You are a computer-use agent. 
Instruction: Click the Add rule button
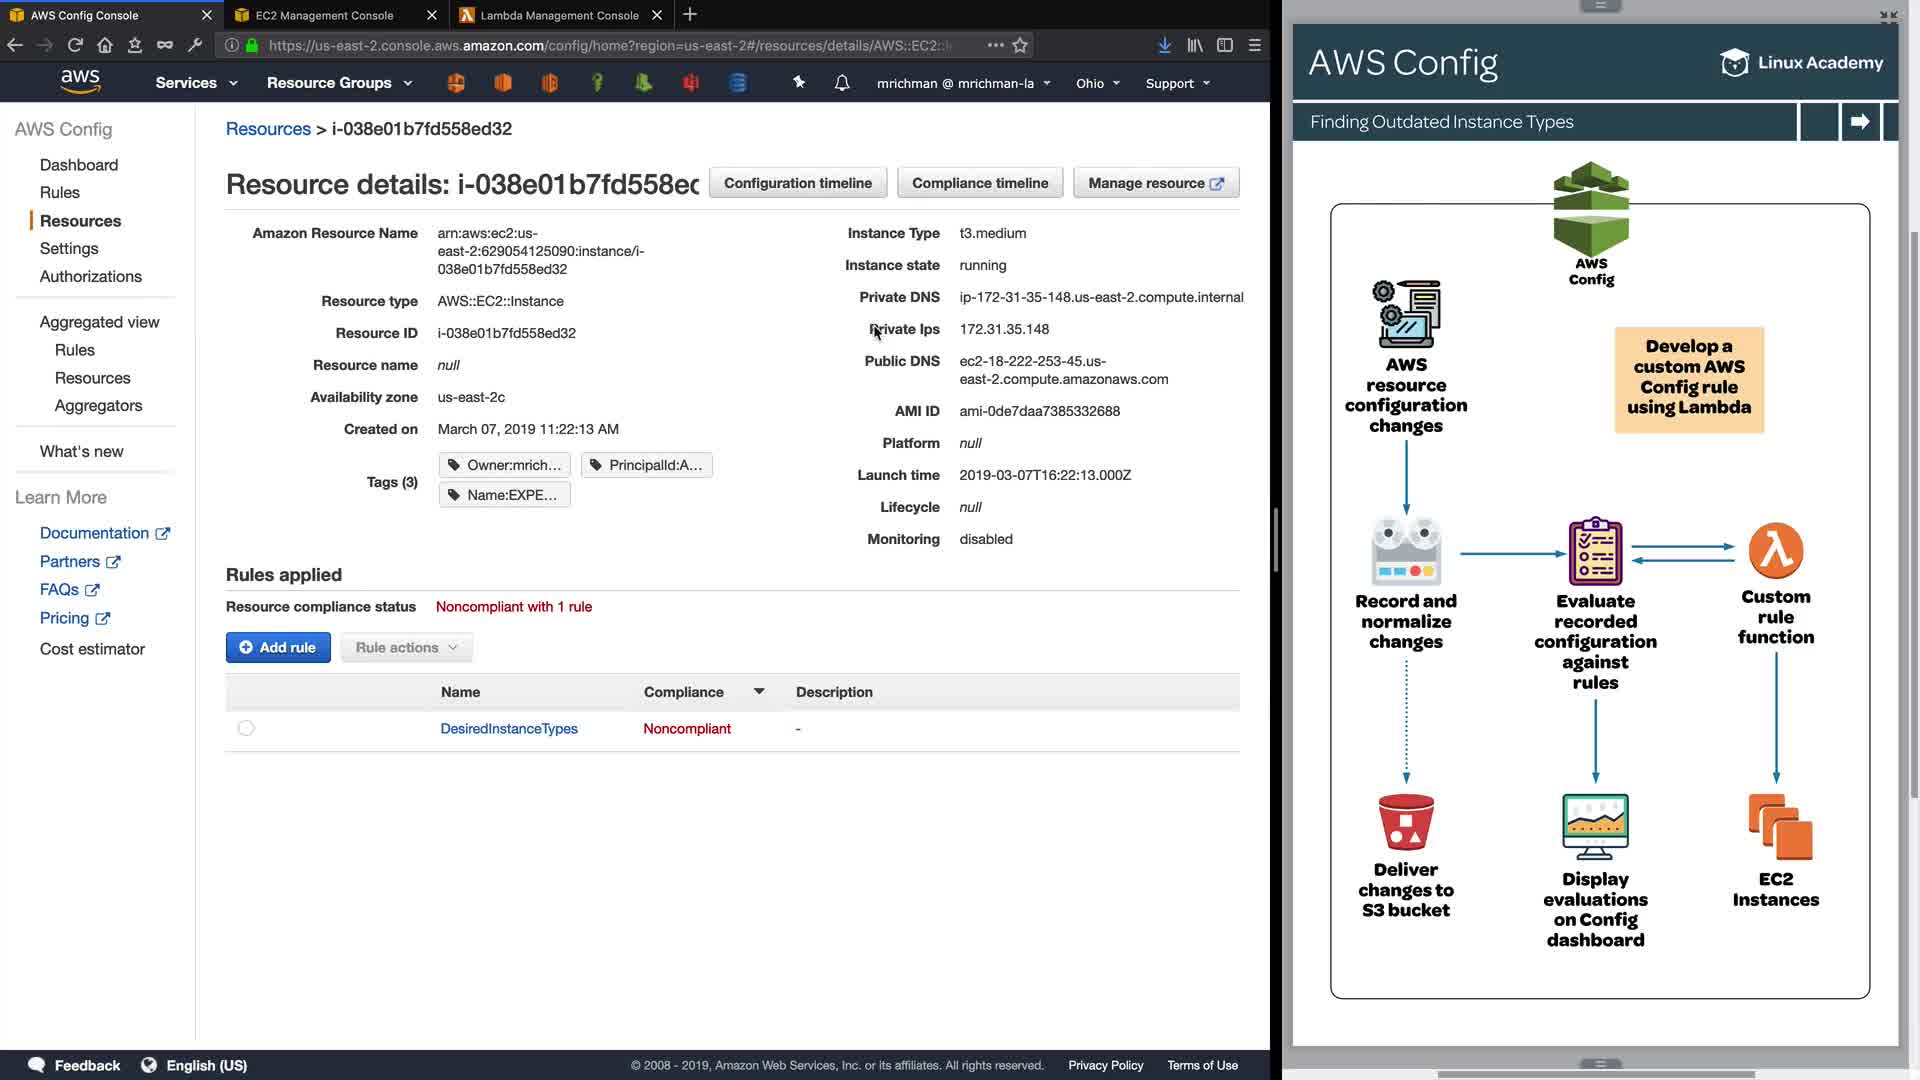tap(278, 648)
